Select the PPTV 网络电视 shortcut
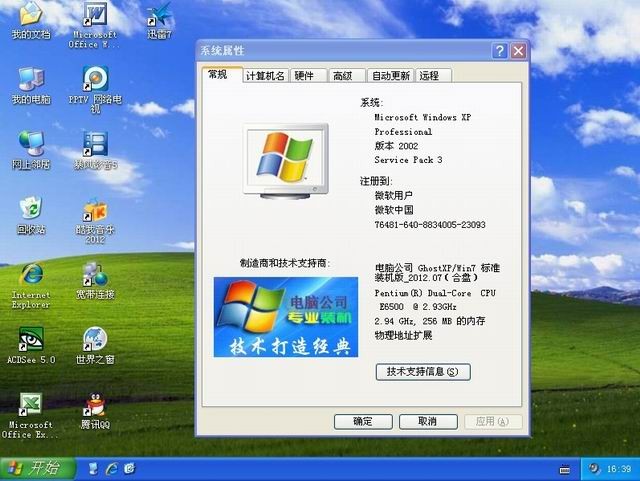Viewport: 640px width, 481px height. [95, 90]
